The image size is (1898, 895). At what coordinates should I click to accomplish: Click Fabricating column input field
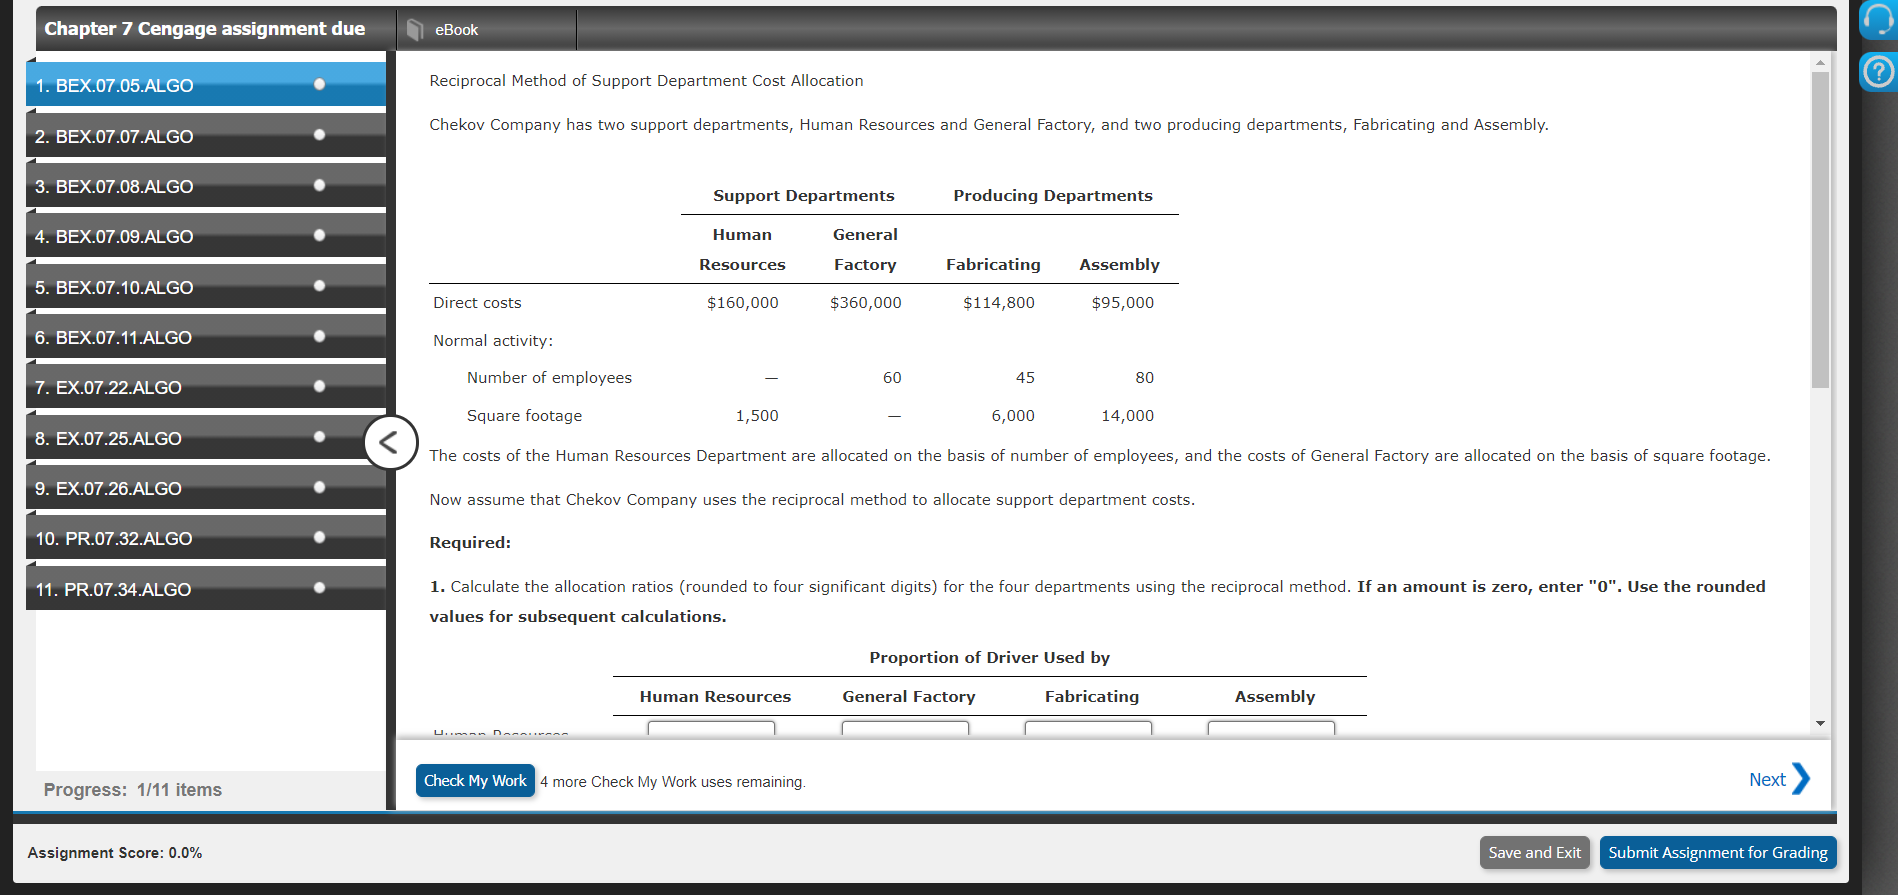click(1088, 728)
